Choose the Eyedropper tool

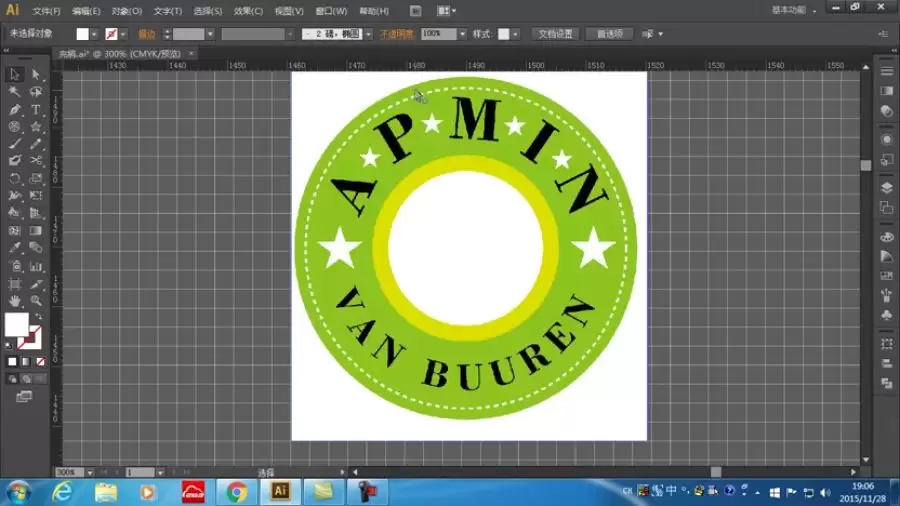point(14,248)
